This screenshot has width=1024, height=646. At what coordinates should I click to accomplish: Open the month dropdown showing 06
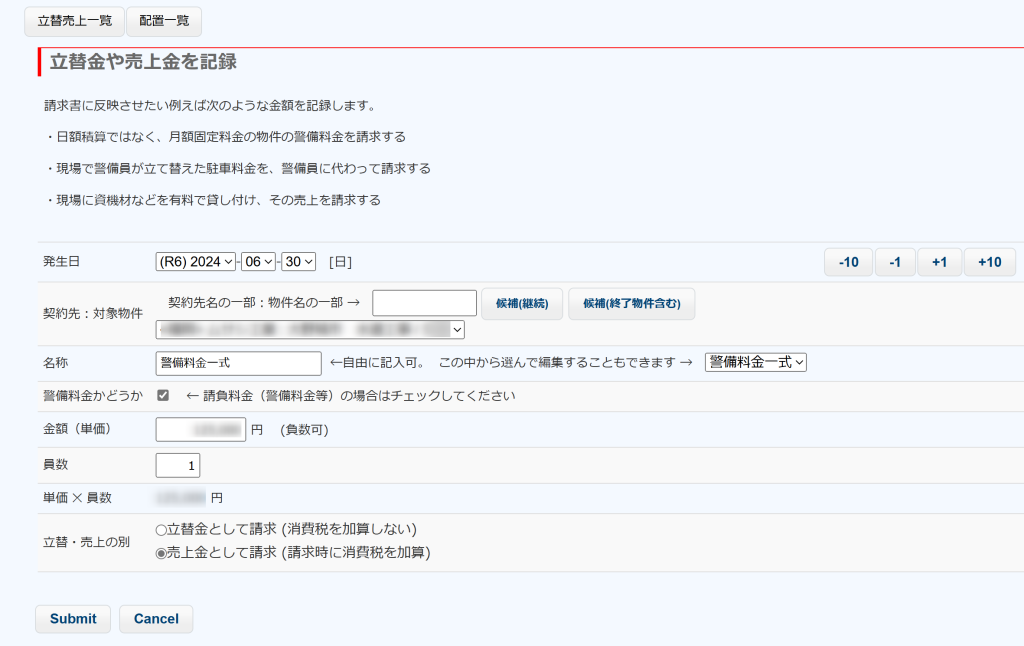point(258,262)
